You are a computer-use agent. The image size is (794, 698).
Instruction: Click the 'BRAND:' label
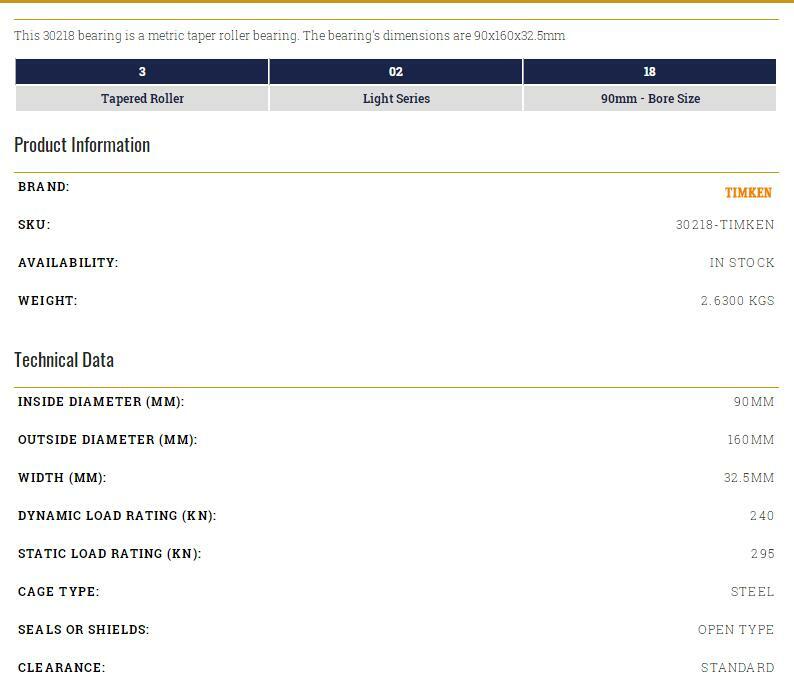(x=44, y=186)
